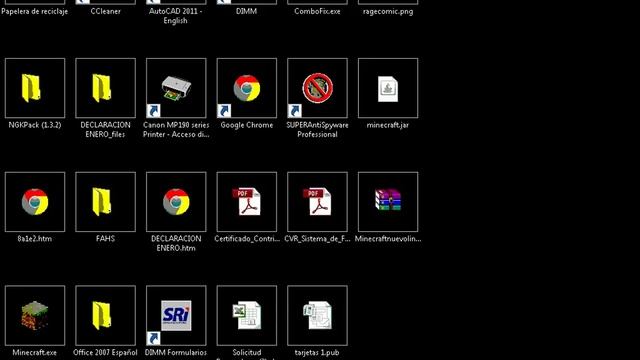Open the DECLARACION ENERO_files folder
The image size is (640, 360).
(105, 88)
